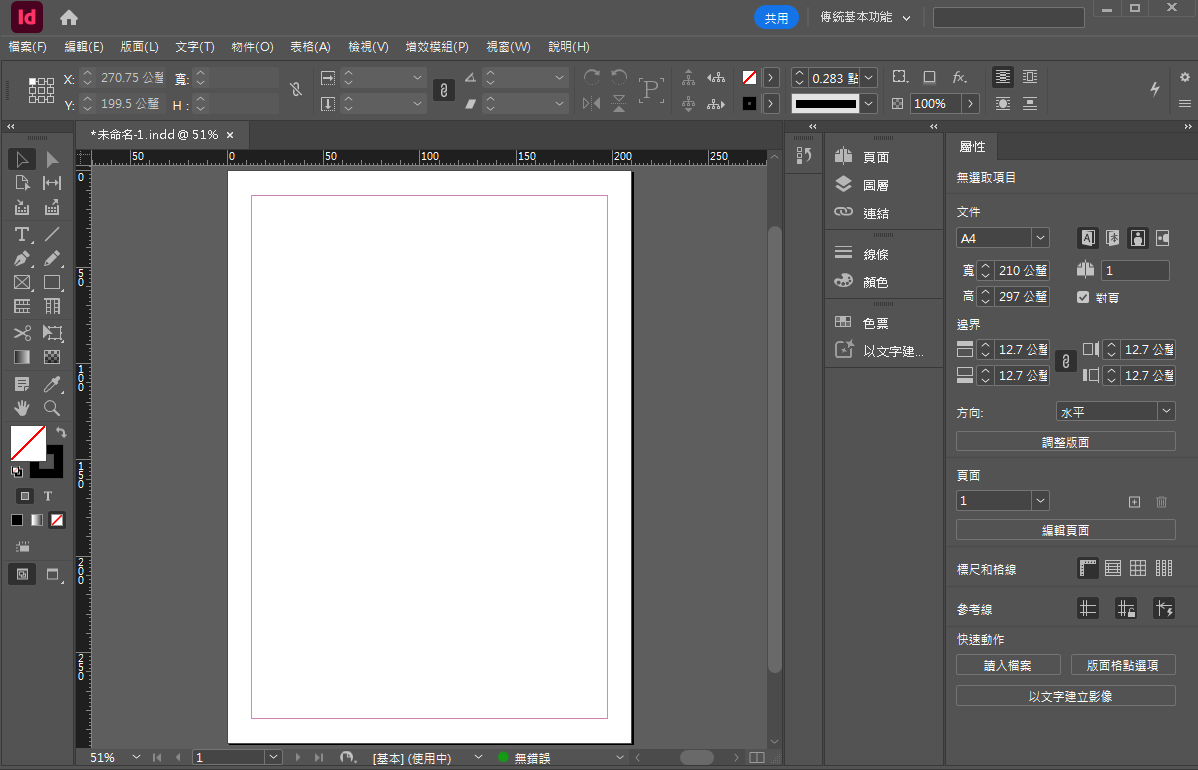
Task: Select the Gradient Feather tool
Action: 52,357
